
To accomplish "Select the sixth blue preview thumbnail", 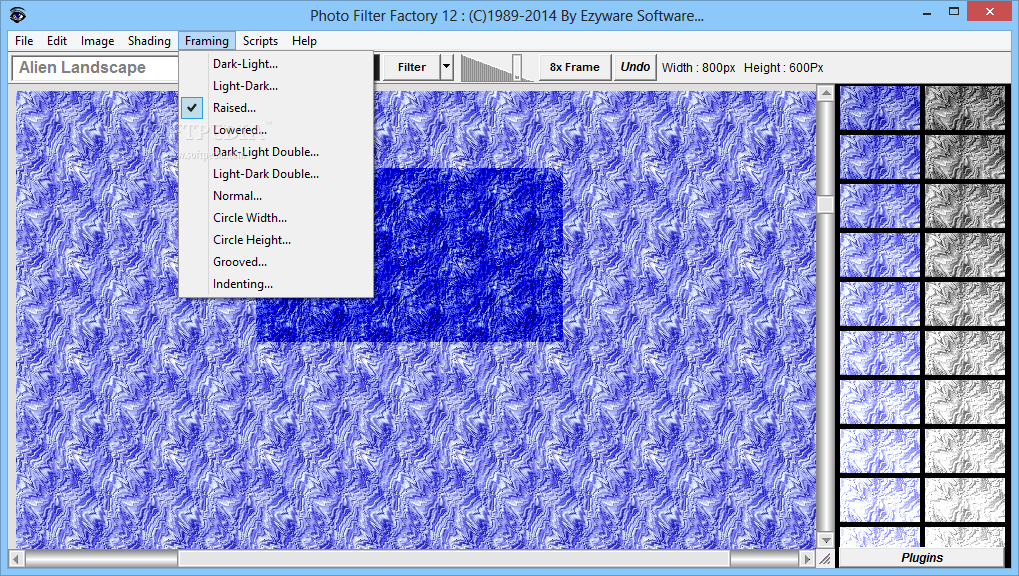I will 880,353.
